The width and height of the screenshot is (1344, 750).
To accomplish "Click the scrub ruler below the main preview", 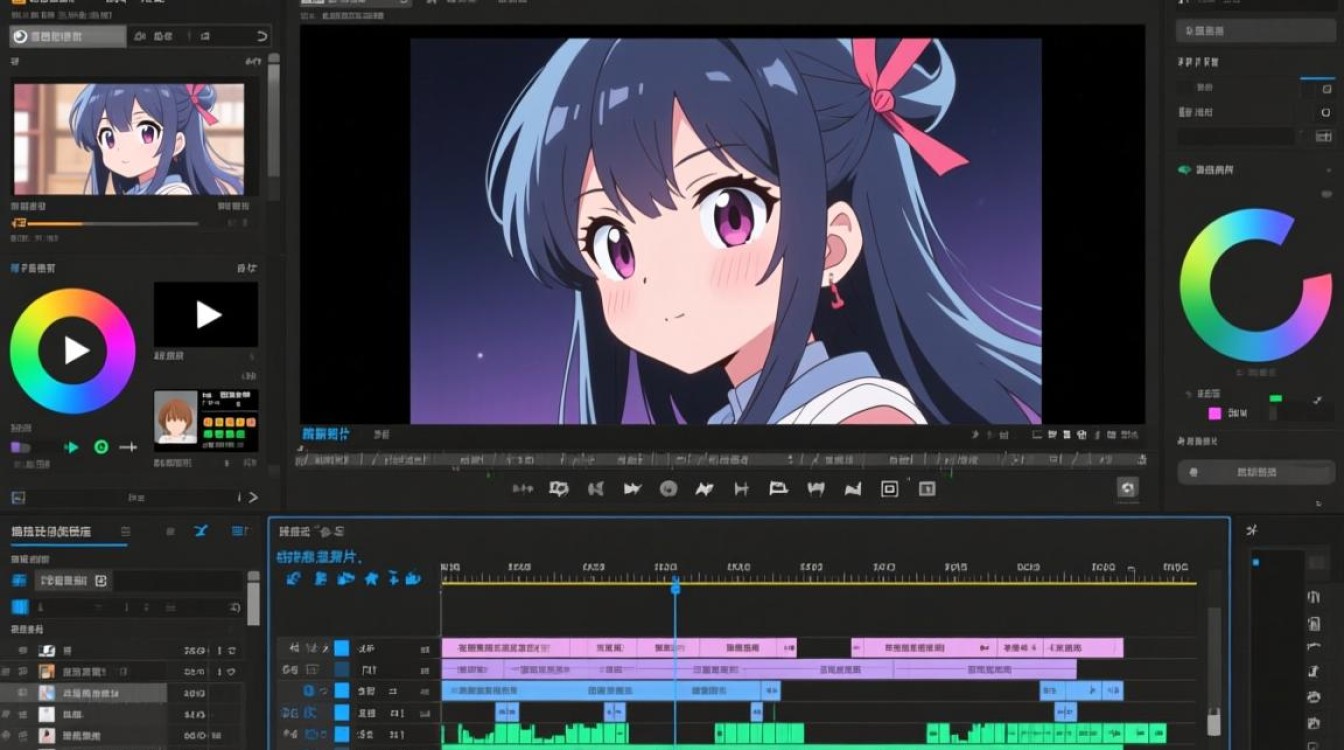I will click(720, 460).
